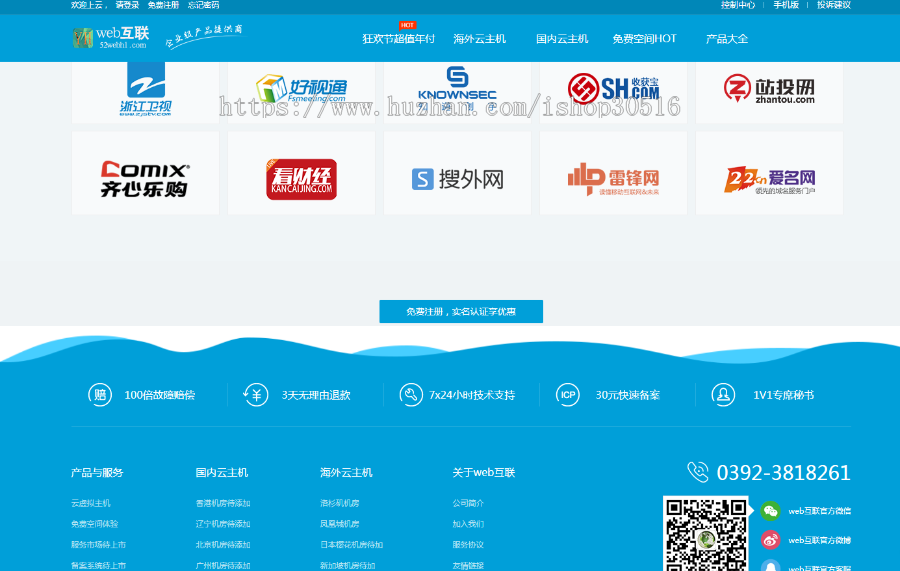
Task: Open 投诉建议 link
Action: pos(833,5)
